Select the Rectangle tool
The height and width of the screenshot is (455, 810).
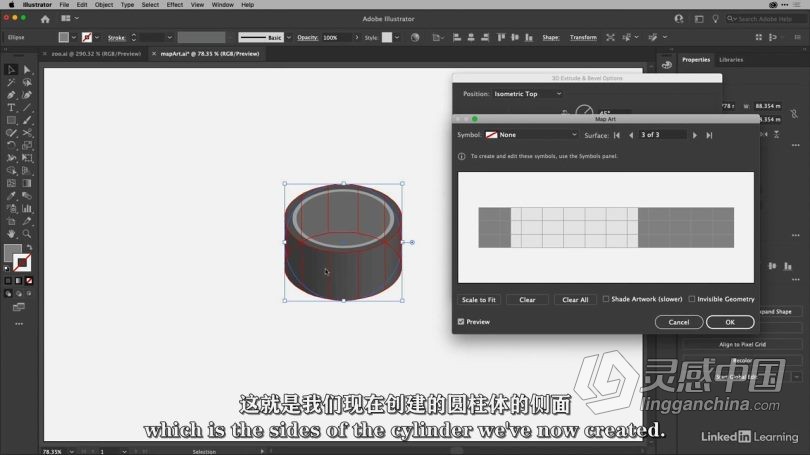coord(11,120)
